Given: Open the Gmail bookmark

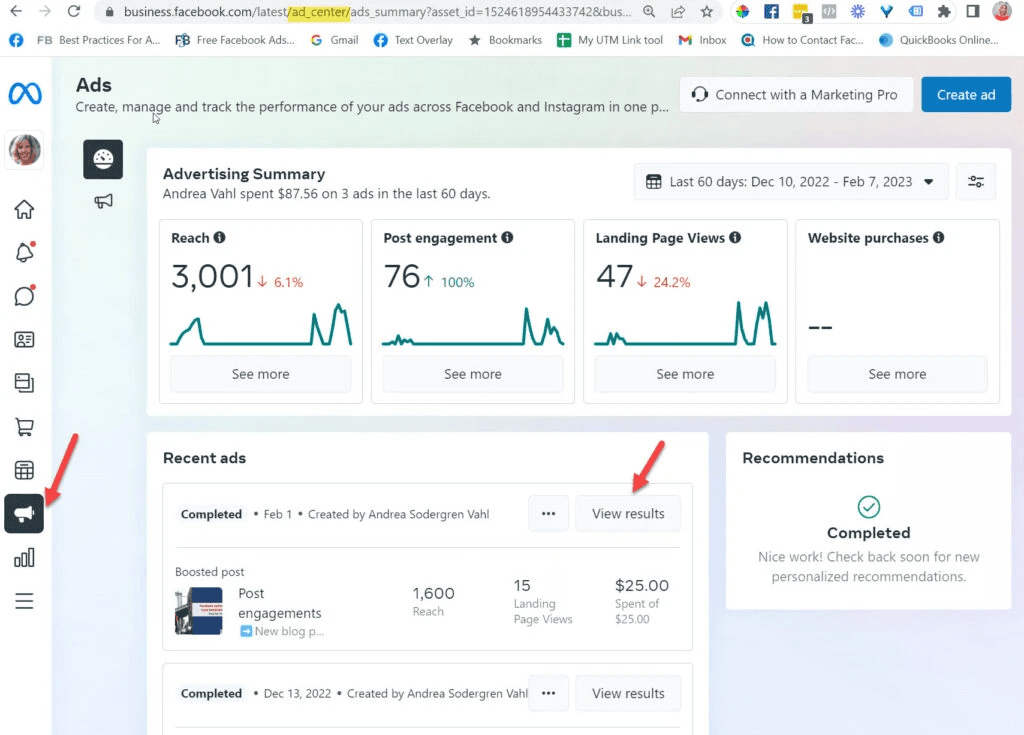Looking at the screenshot, I should tap(334, 40).
